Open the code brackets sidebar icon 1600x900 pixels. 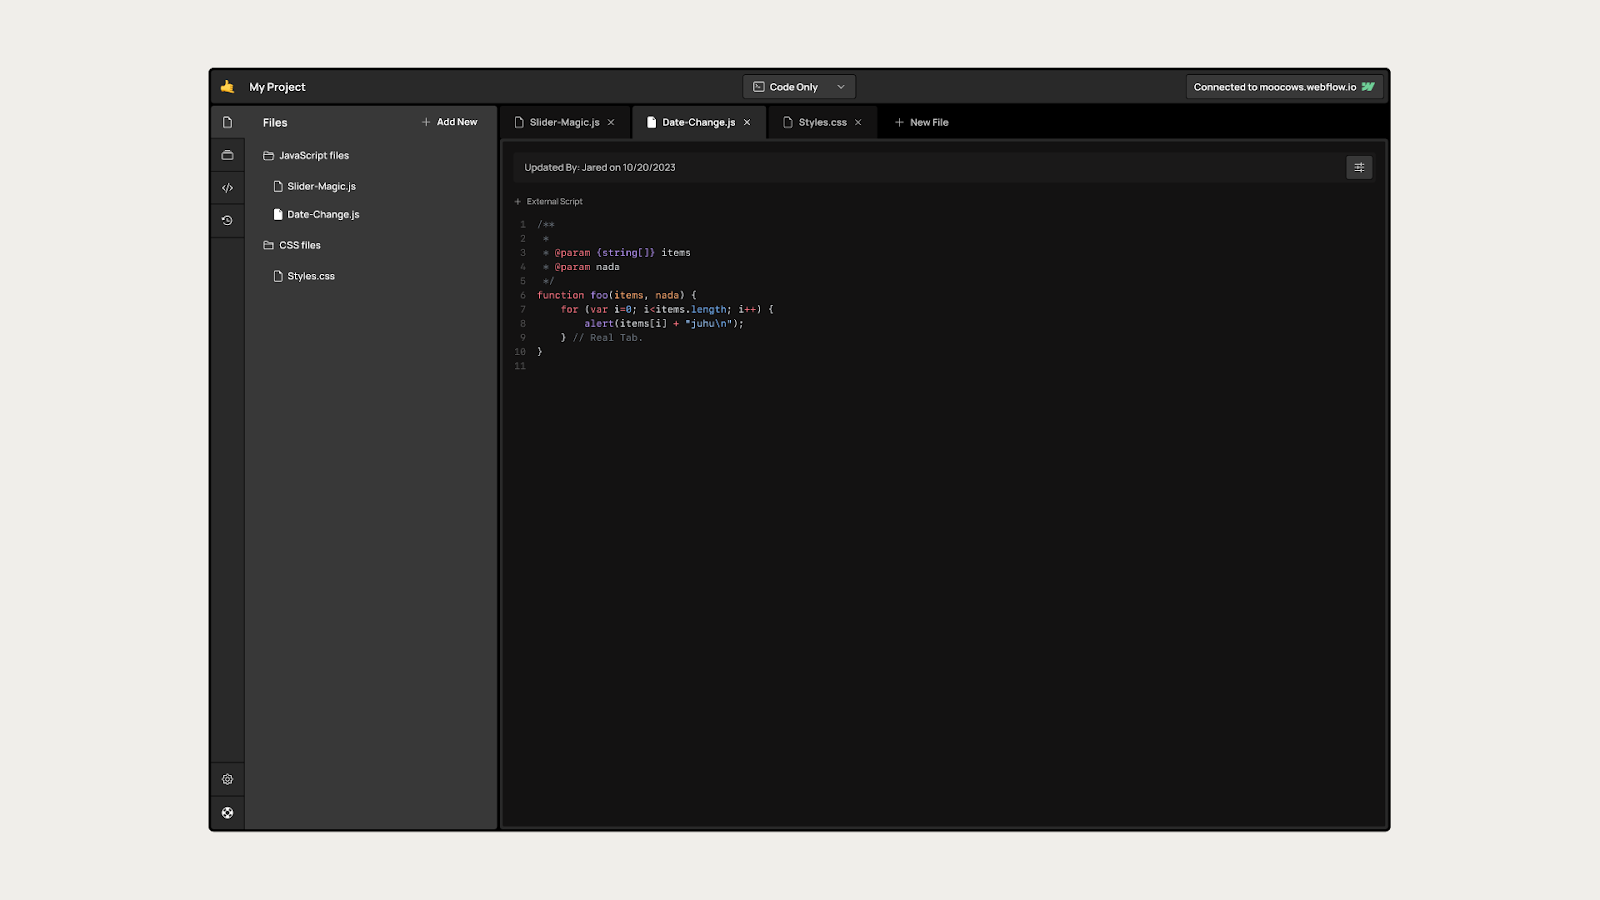(x=227, y=188)
